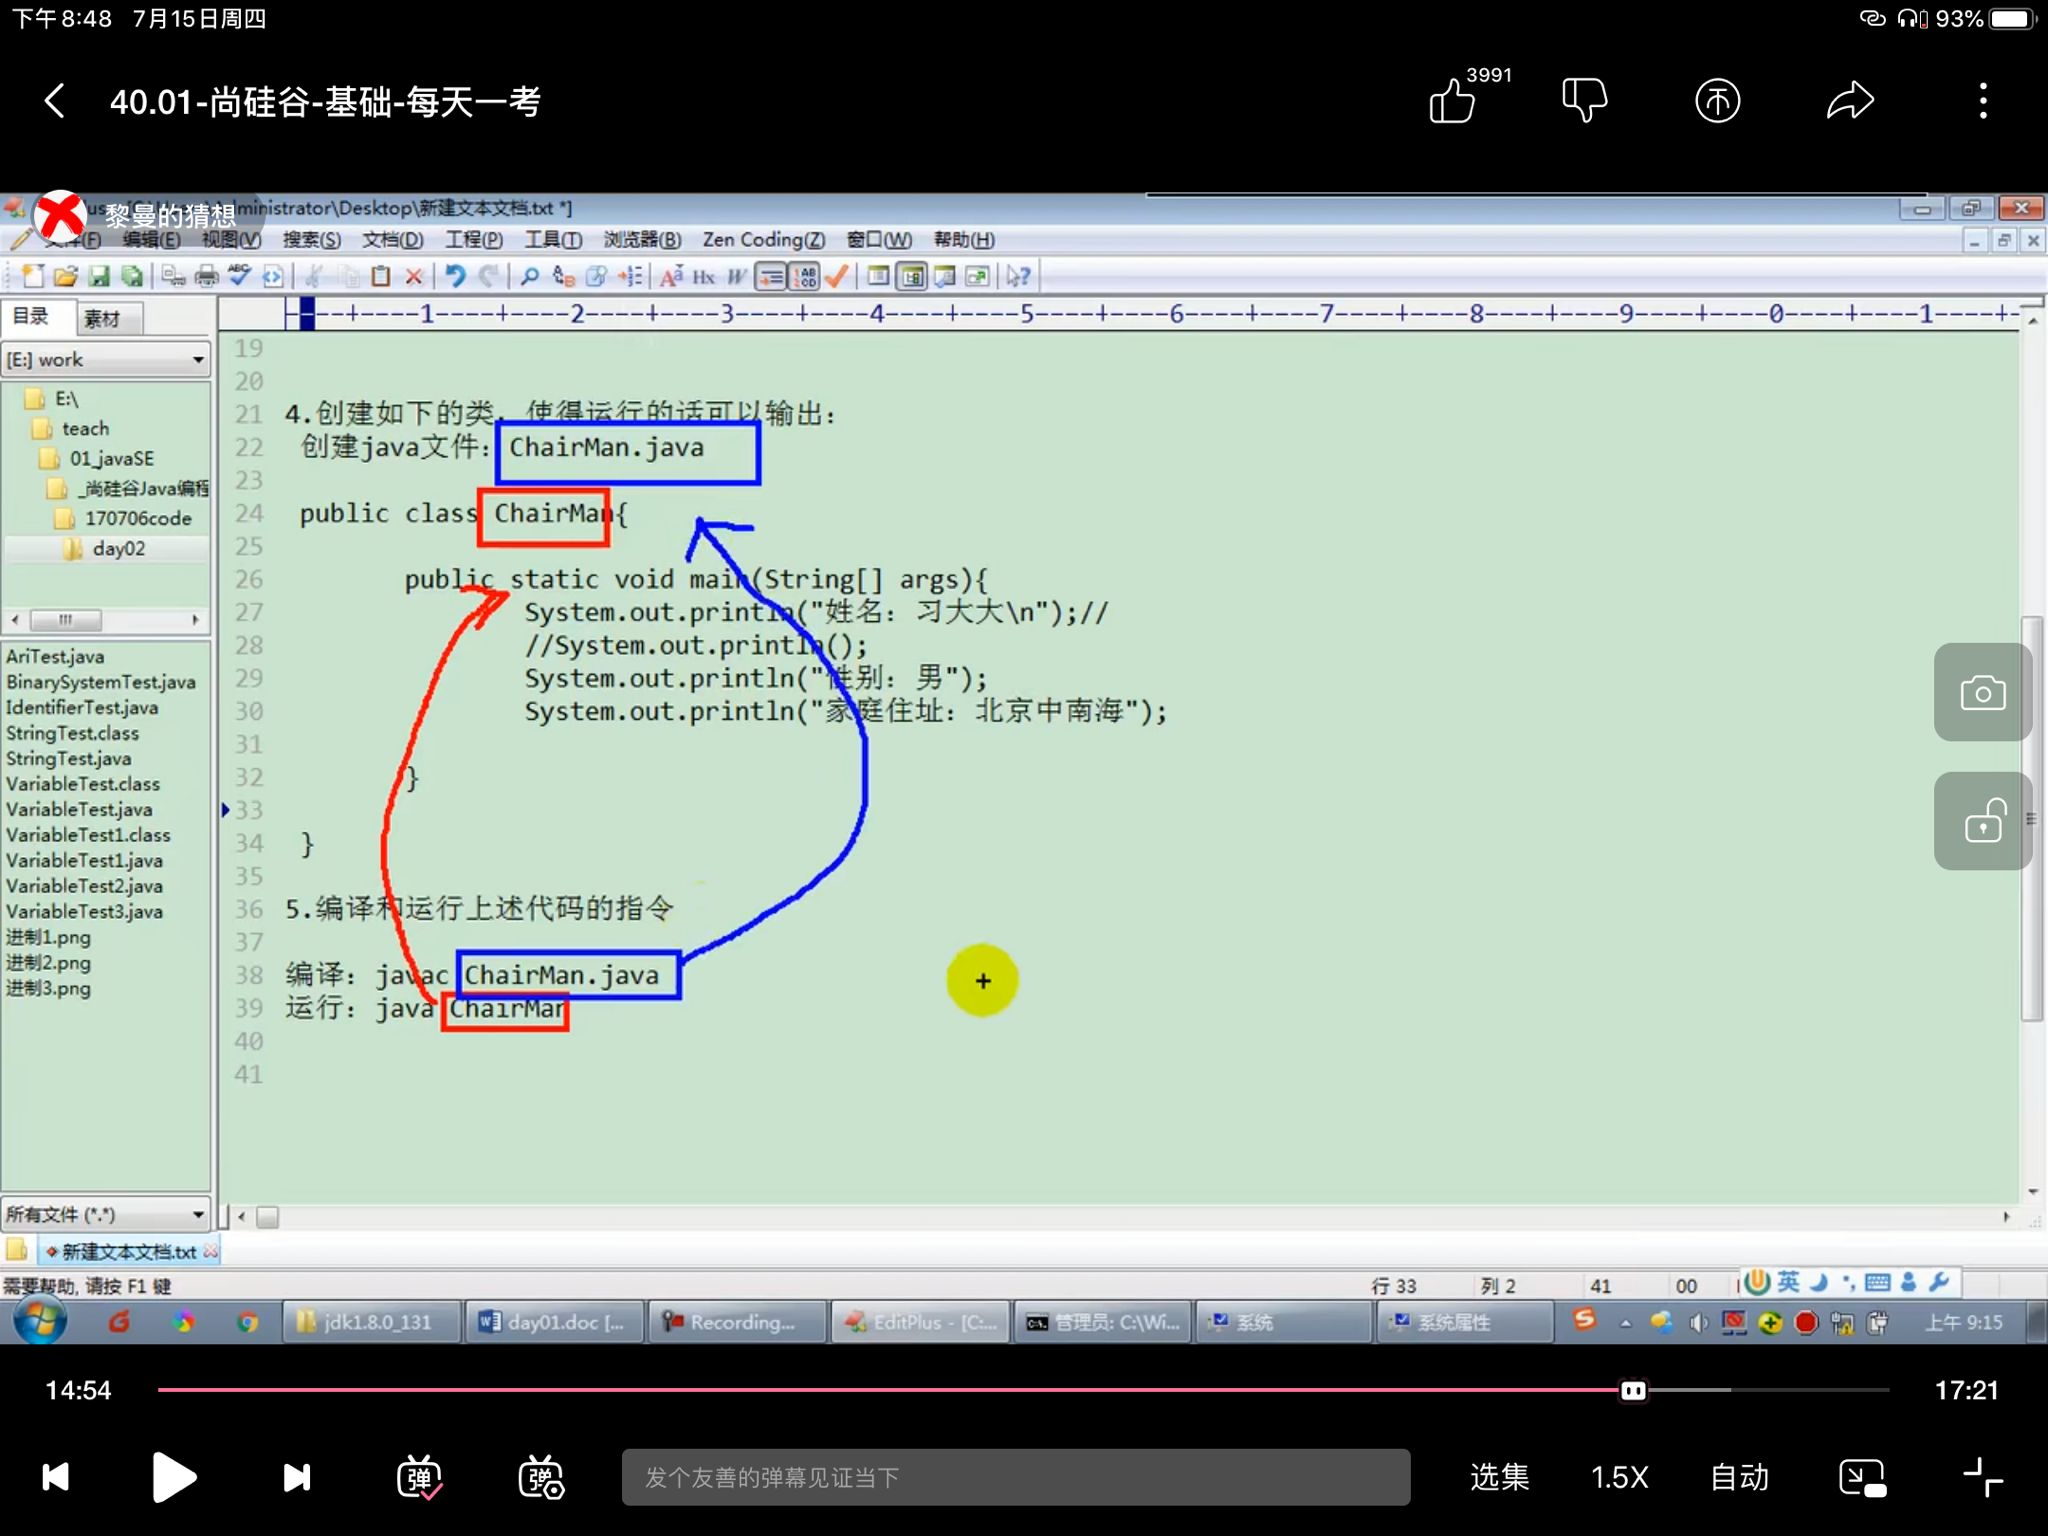Toggle the screen lock button
The width and height of the screenshot is (2048, 1536).
[1982, 821]
